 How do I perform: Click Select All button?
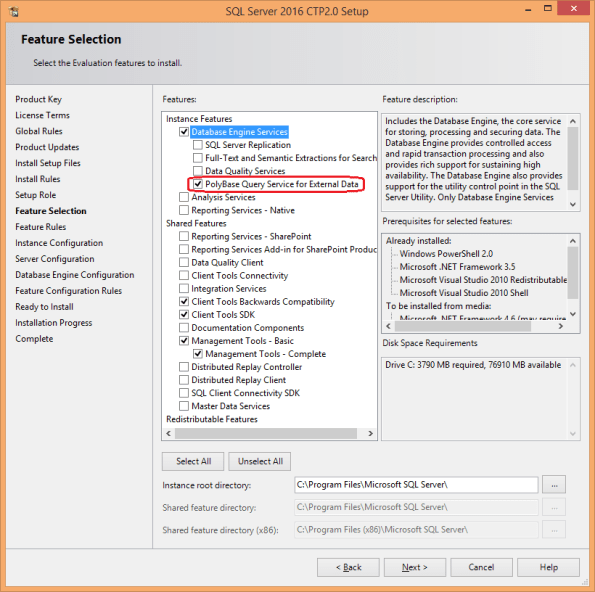pos(193,461)
